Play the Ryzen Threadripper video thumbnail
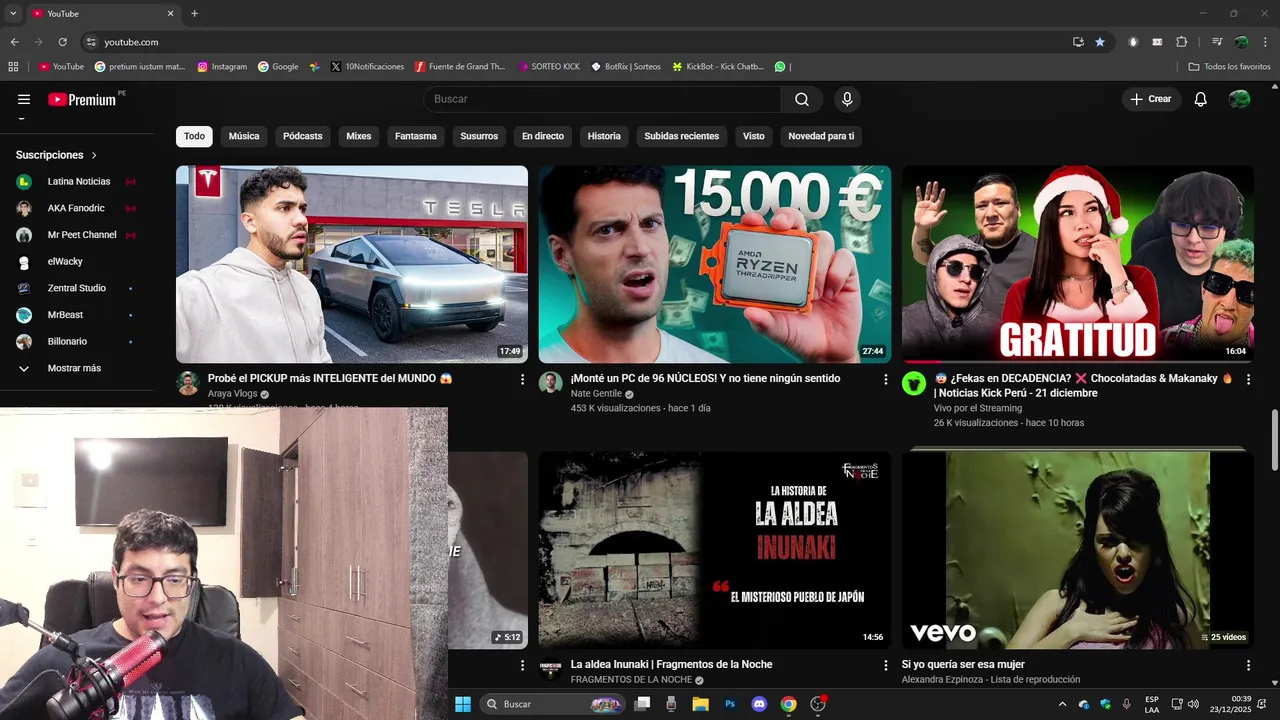The height and width of the screenshot is (720, 1280). 715,264
